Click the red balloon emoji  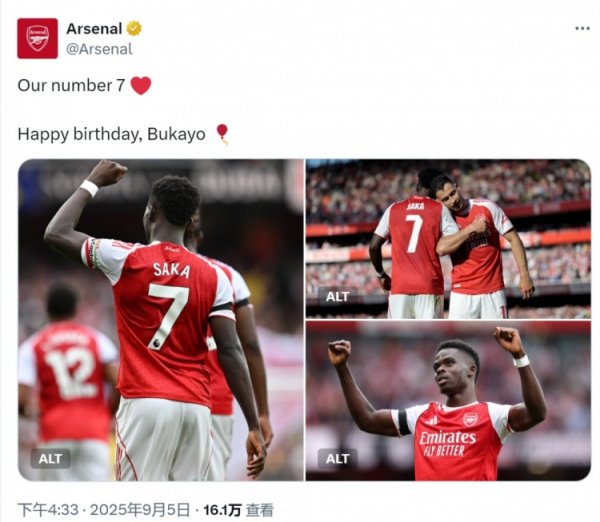click(221, 134)
